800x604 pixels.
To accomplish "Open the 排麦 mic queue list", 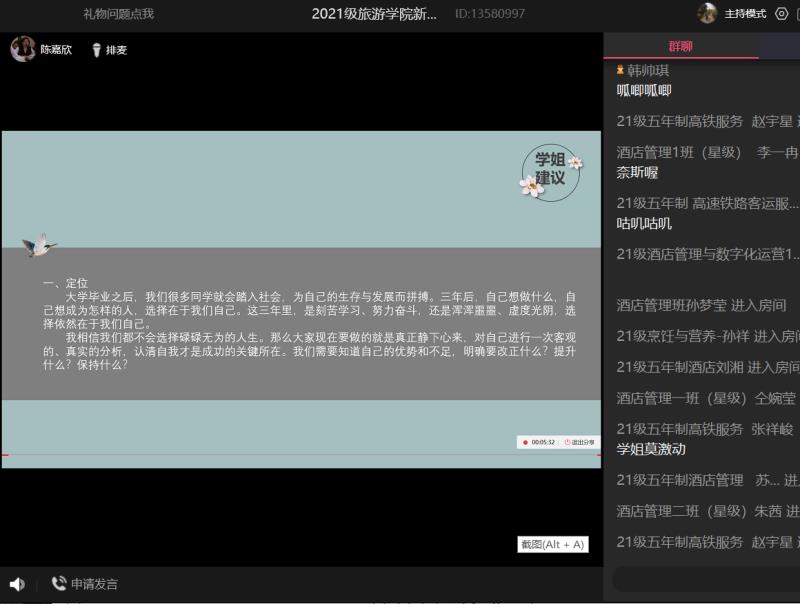I will pyautogui.click(x=116, y=50).
